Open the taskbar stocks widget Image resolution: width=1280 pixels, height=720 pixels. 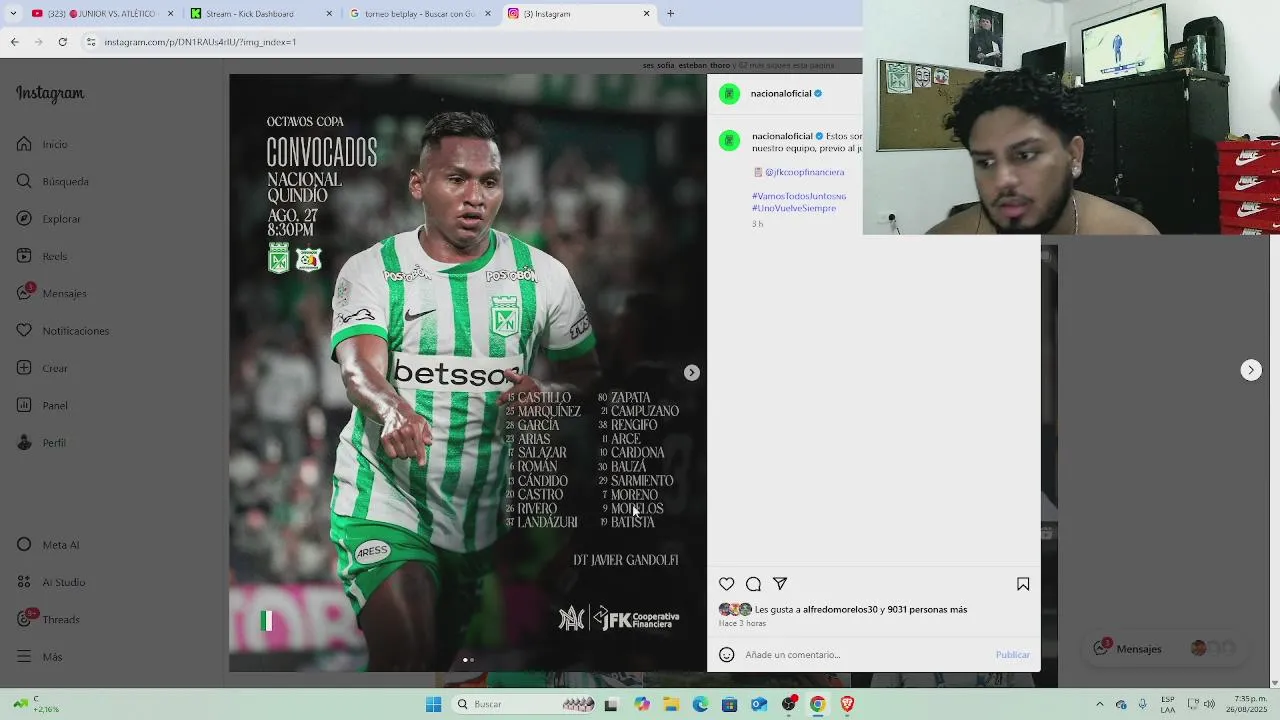click(35, 704)
